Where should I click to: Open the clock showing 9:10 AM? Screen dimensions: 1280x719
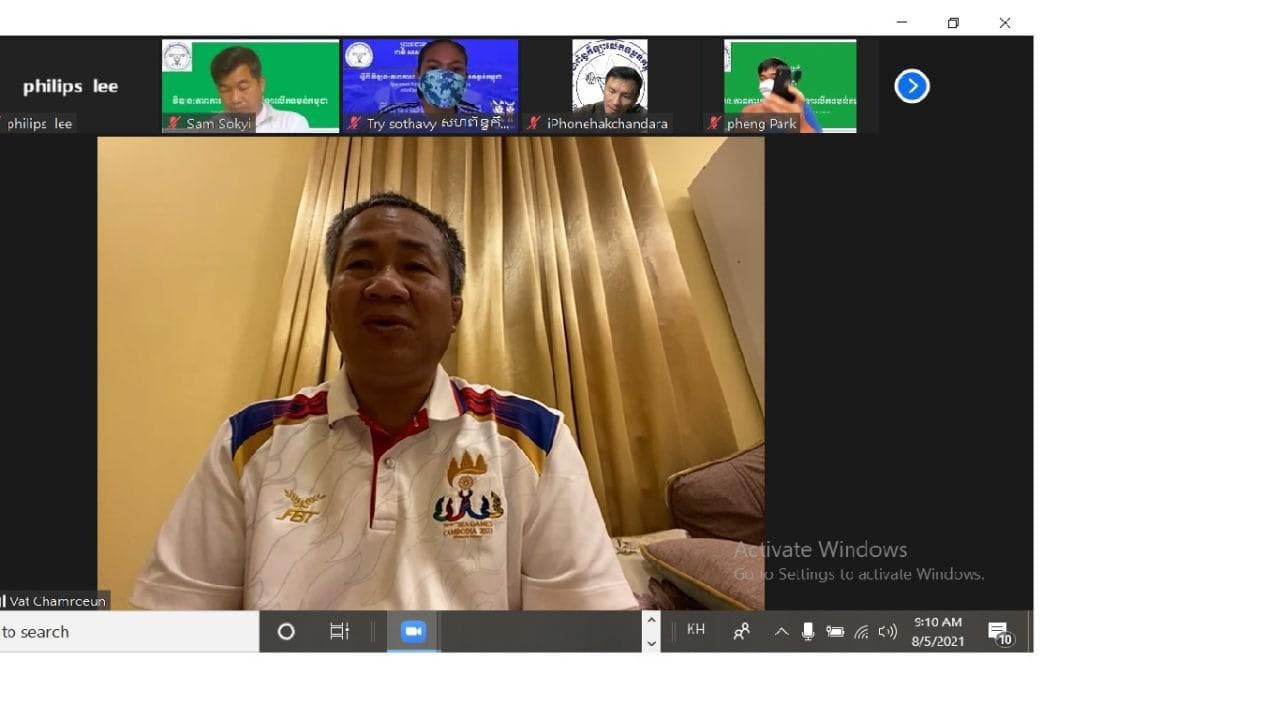click(937, 631)
